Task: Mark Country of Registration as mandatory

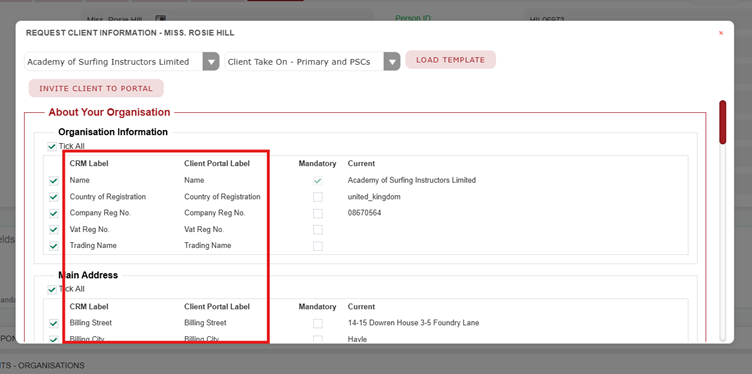Action: (x=317, y=197)
